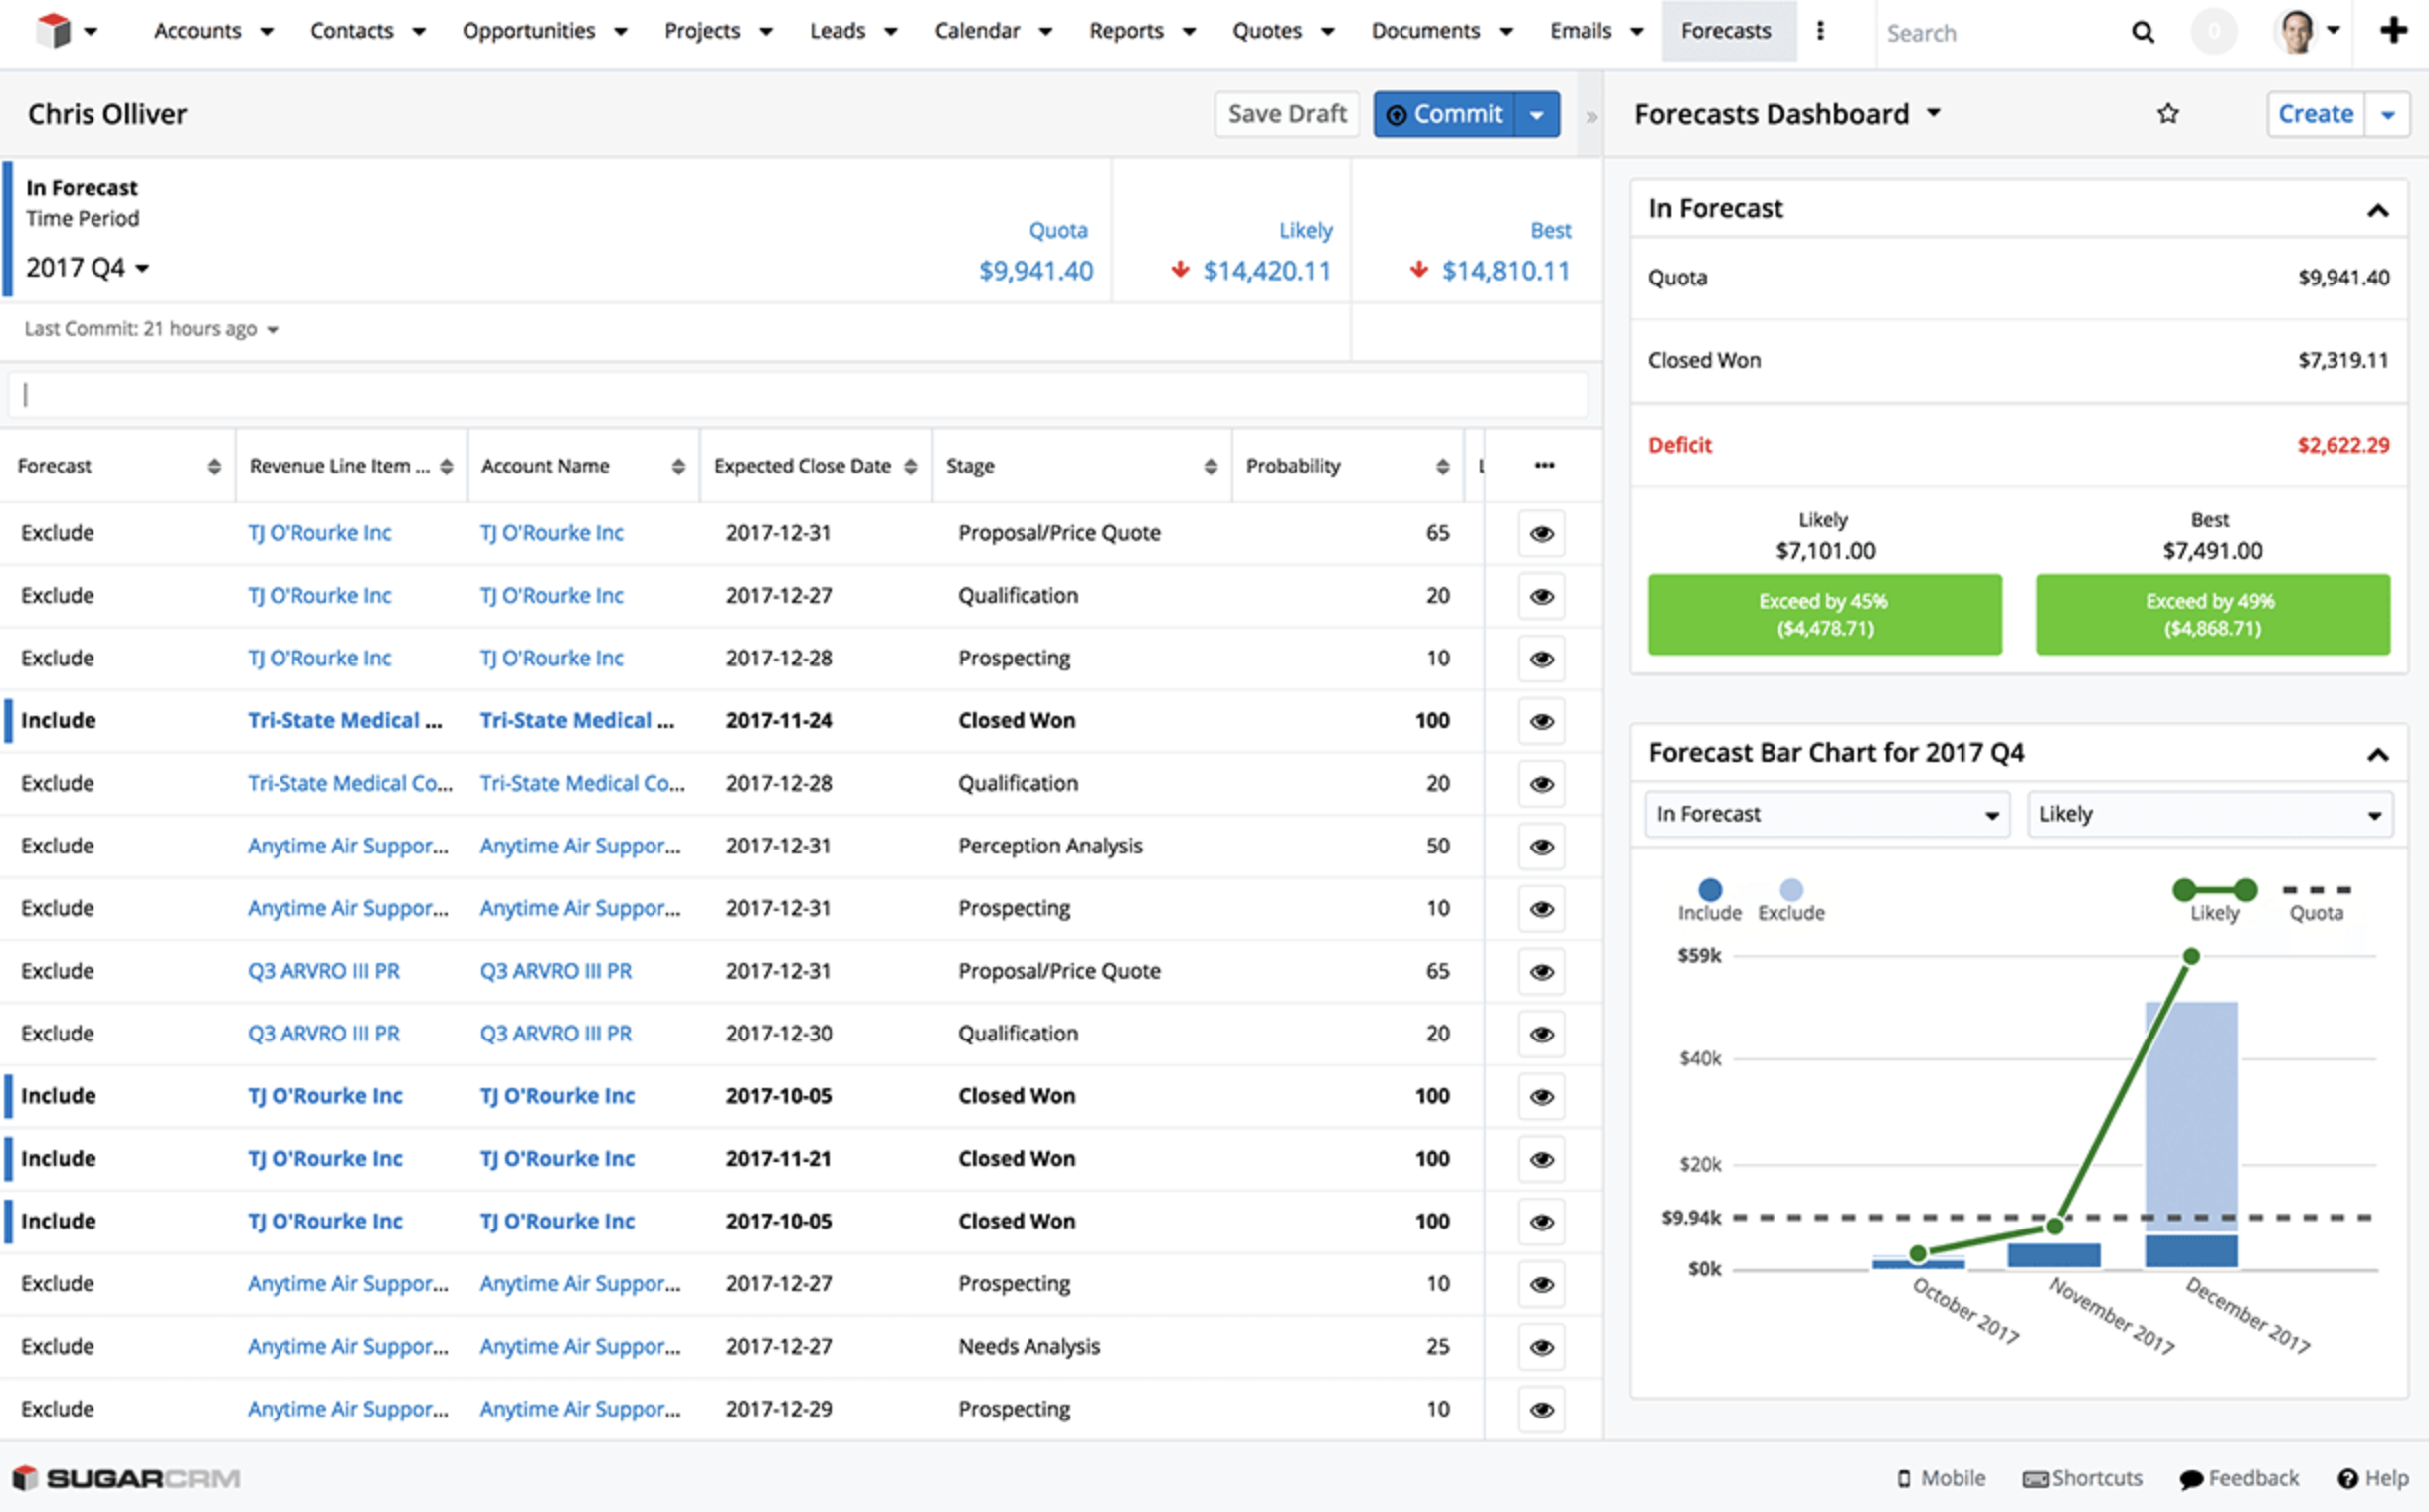Viewport: 2429px width, 1512px height.
Task: Open the three-dot more modules menu
Action: (x=1820, y=31)
